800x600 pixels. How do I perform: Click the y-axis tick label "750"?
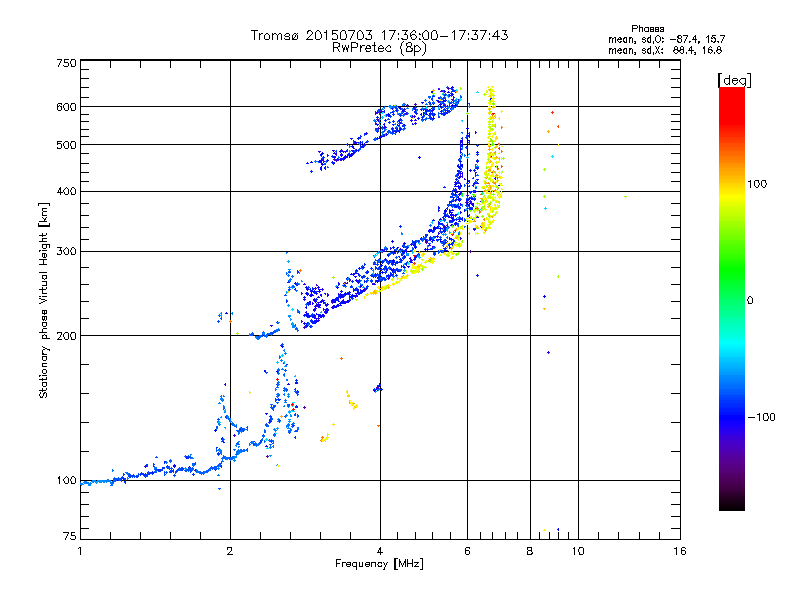66,63
